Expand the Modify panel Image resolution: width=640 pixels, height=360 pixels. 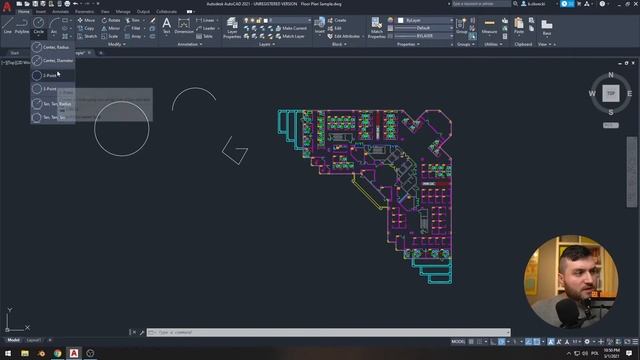pos(116,44)
